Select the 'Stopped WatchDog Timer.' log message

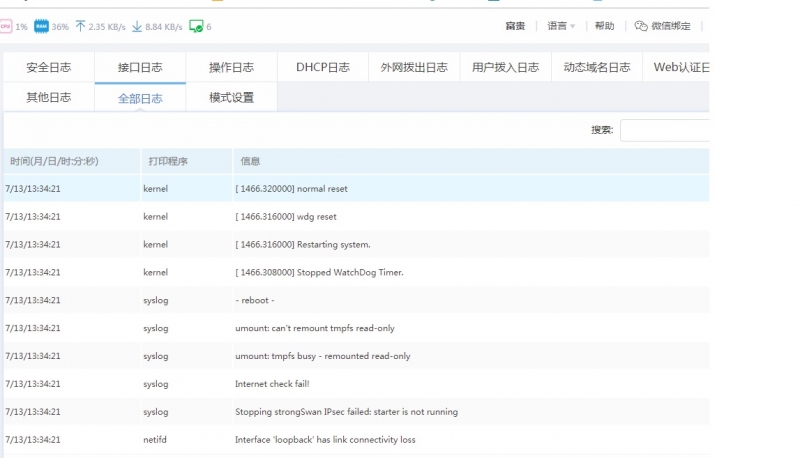click(x=319, y=272)
